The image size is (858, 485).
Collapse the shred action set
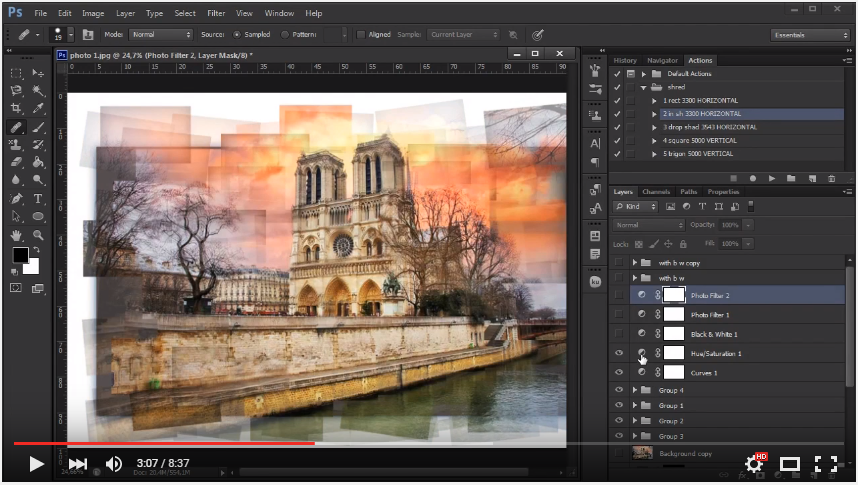click(x=644, y=87)
